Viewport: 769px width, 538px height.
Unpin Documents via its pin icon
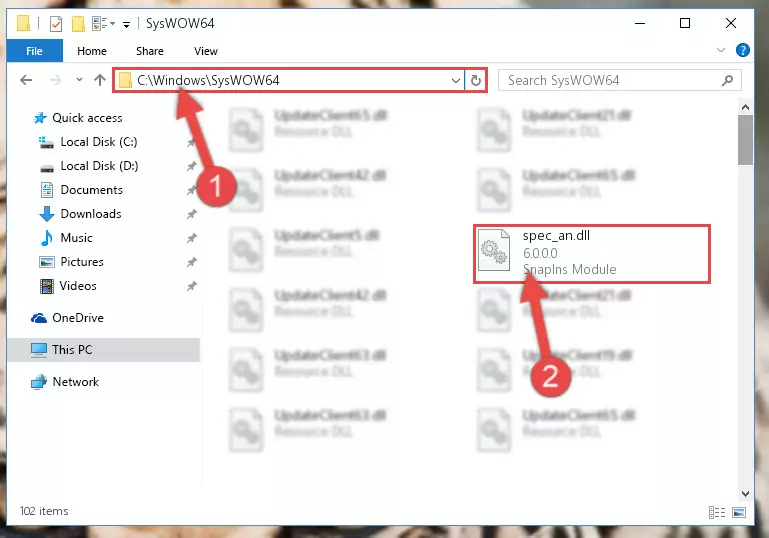pyautogui.click(x=191, y=190)
